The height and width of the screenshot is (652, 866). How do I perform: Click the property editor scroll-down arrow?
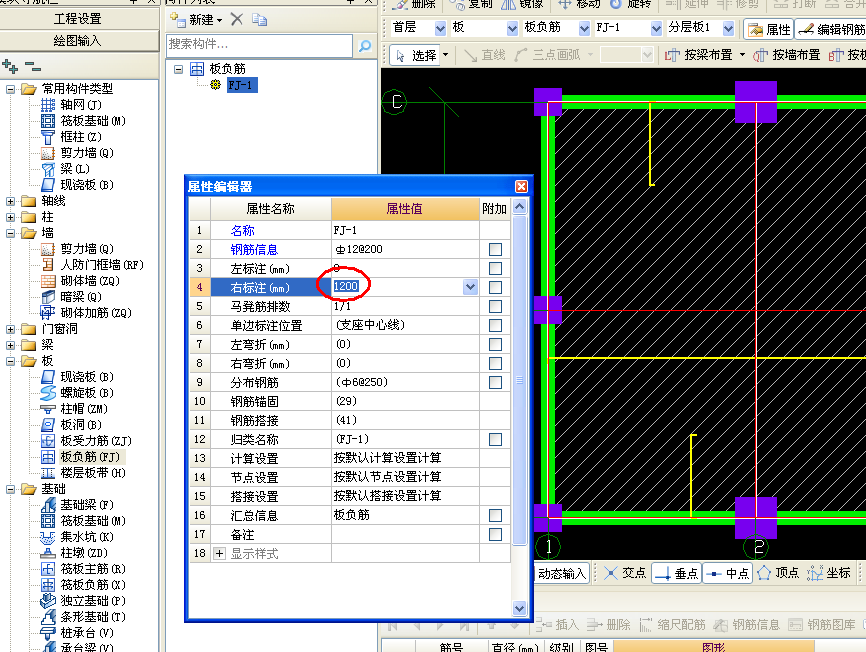pyautogui.click(x=519, y=608)
